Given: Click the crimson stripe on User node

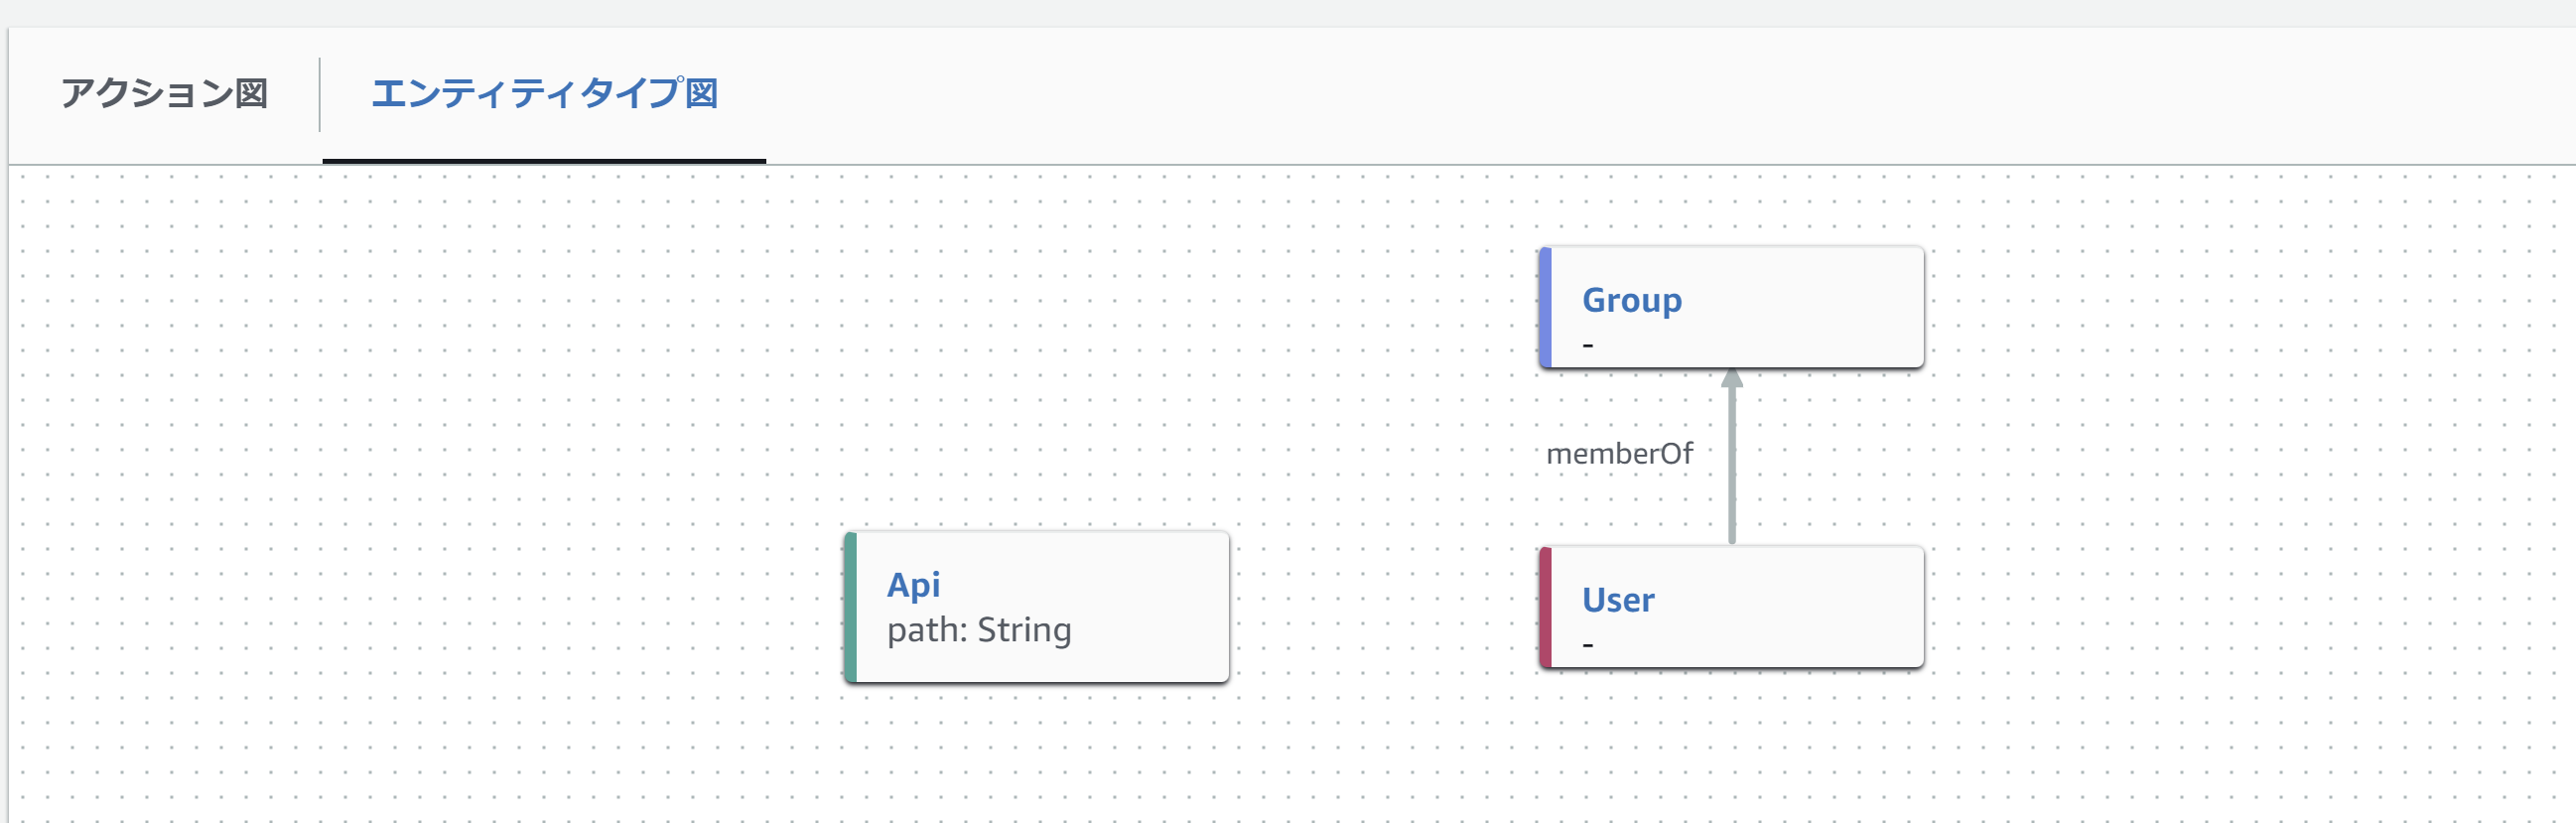Looking at the screenshot, I should pos(1545,608).
